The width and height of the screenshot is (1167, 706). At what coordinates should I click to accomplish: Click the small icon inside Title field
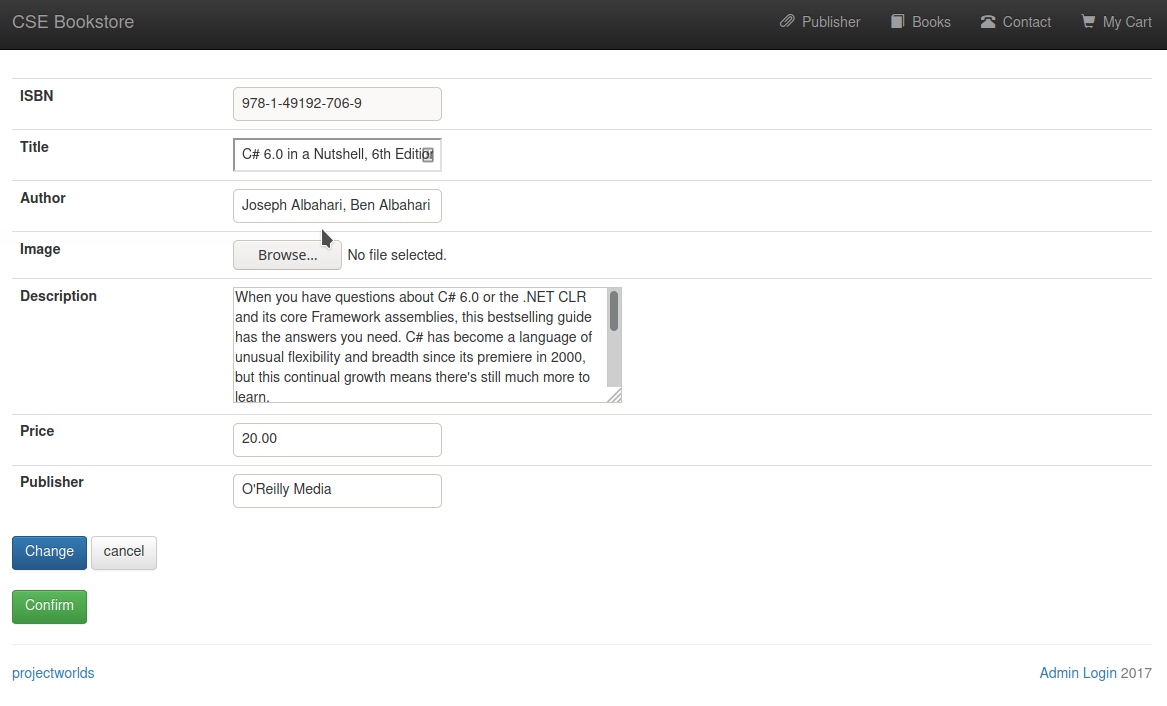click(x=427, y=155)
